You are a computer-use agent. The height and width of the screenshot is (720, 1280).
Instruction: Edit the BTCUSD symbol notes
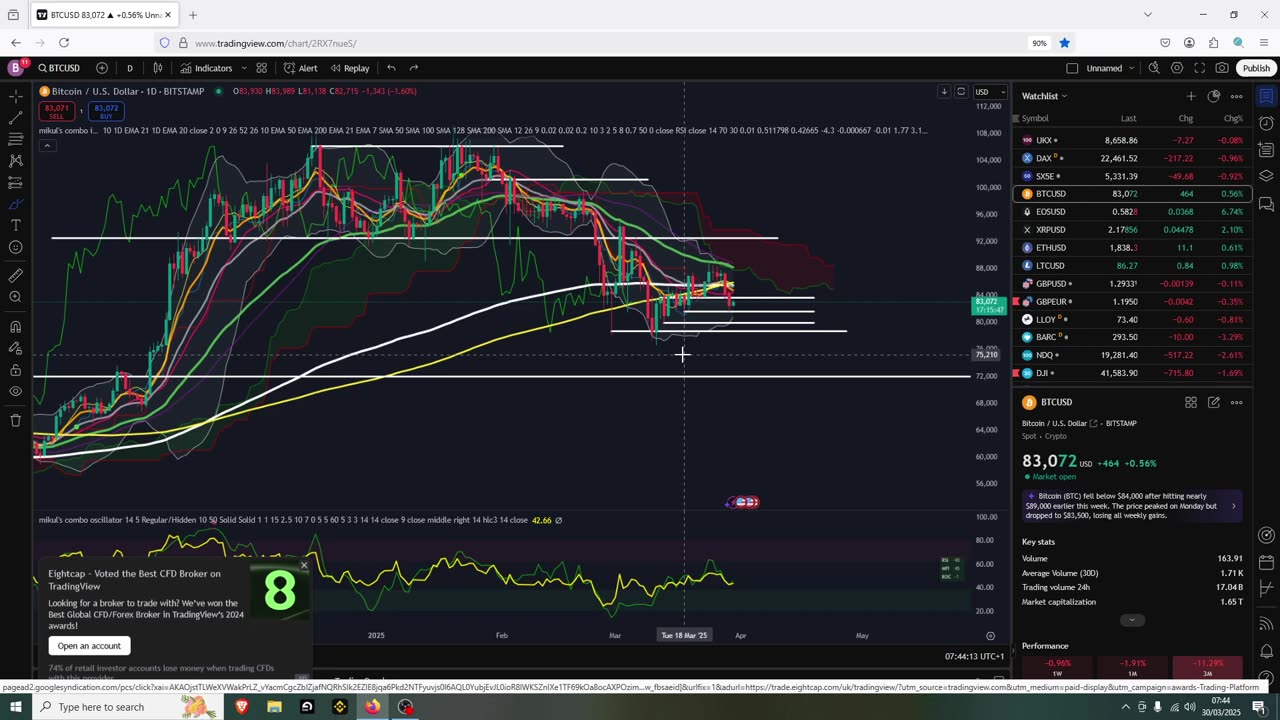tap(1213, 402)
